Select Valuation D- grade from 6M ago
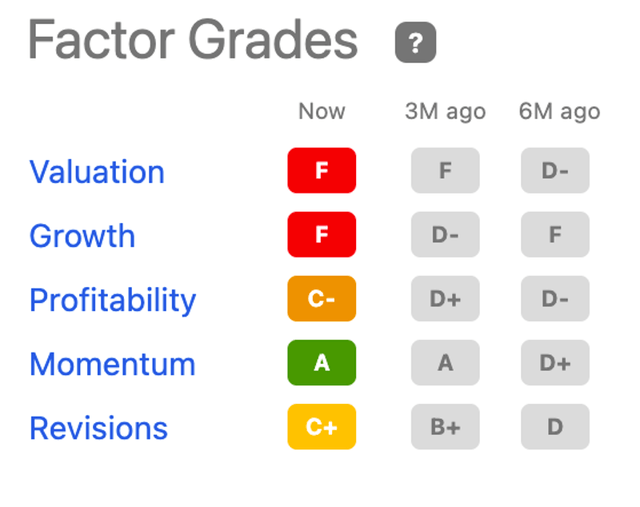This screenshot has height=507, width=640. click(x=555, y=170)
